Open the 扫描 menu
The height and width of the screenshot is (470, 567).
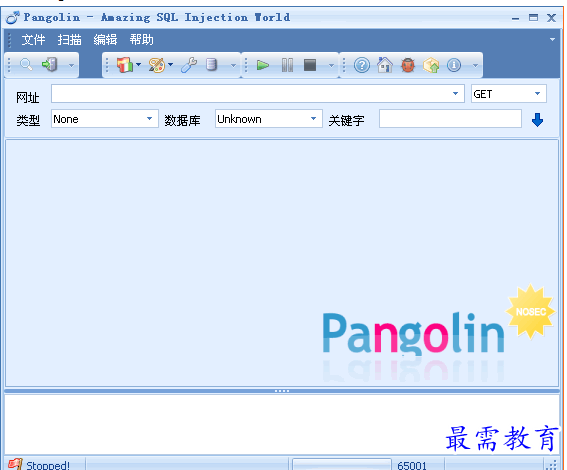pos(69,40)
